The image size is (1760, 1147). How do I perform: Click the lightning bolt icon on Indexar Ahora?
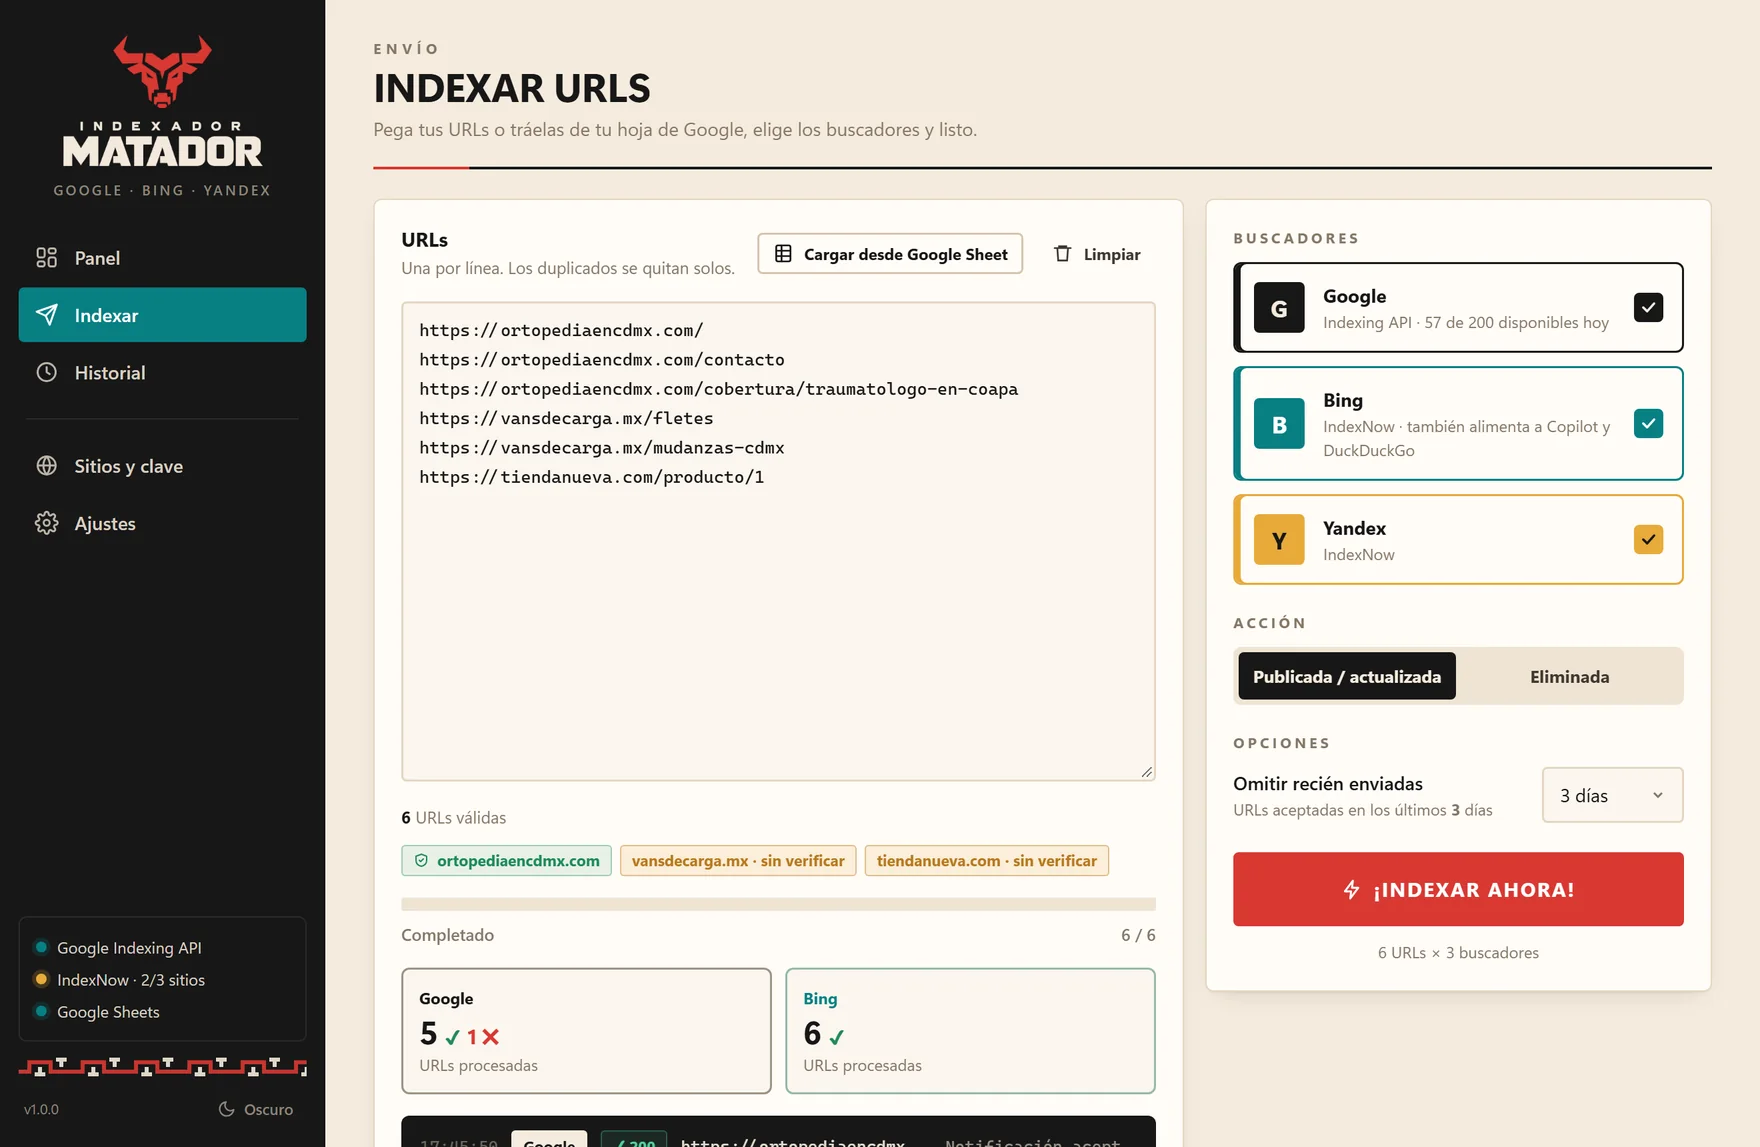tap(1352, 890)
